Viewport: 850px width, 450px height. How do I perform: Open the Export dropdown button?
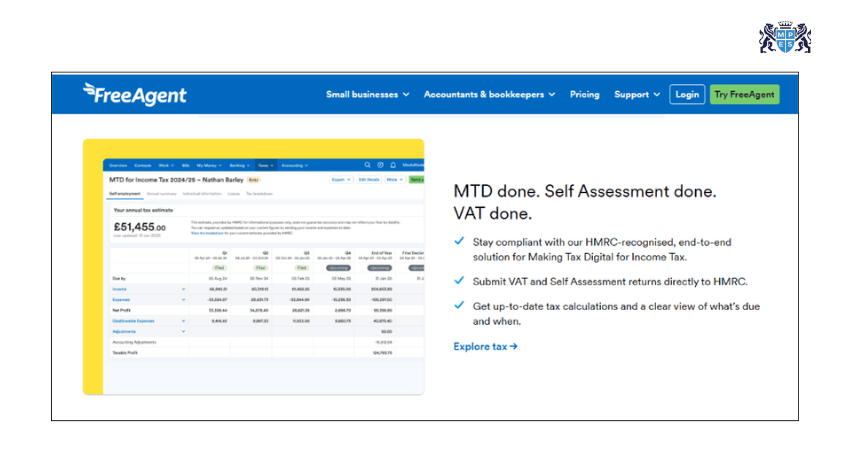(341, 179)
